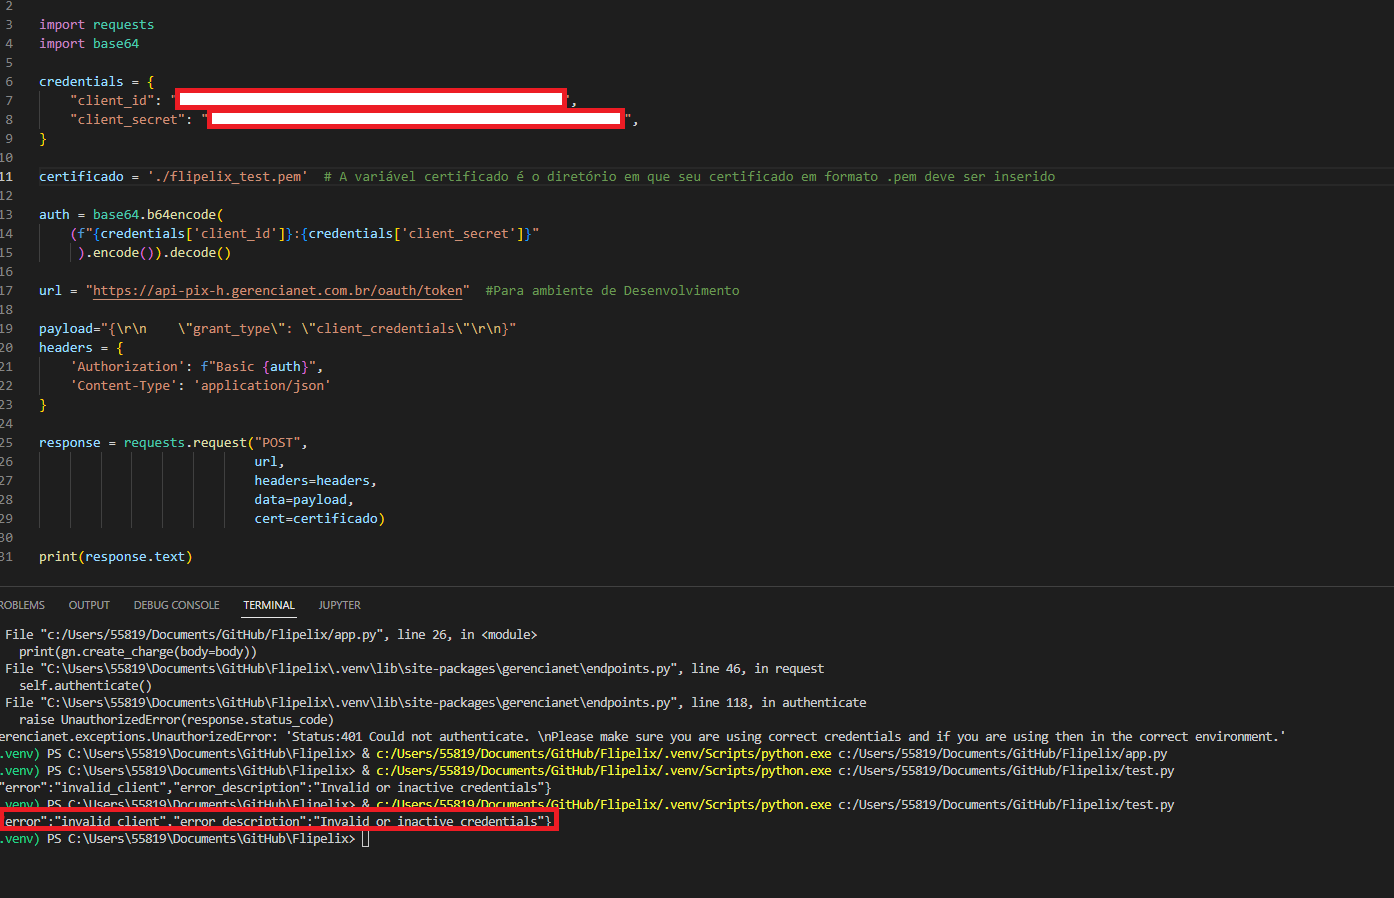Image resolution: width=1394 pixels, height=898 pixels.
Task: Switch to the OUTPUT panel tab
Action: tap(89, 605)
